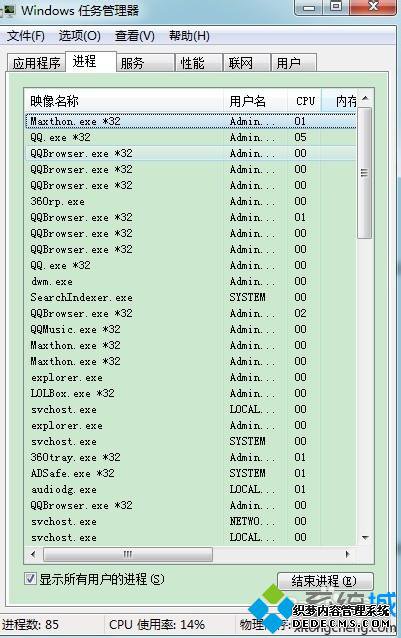
Task: Sort by 用户名 column header
Action: point(255,101)
